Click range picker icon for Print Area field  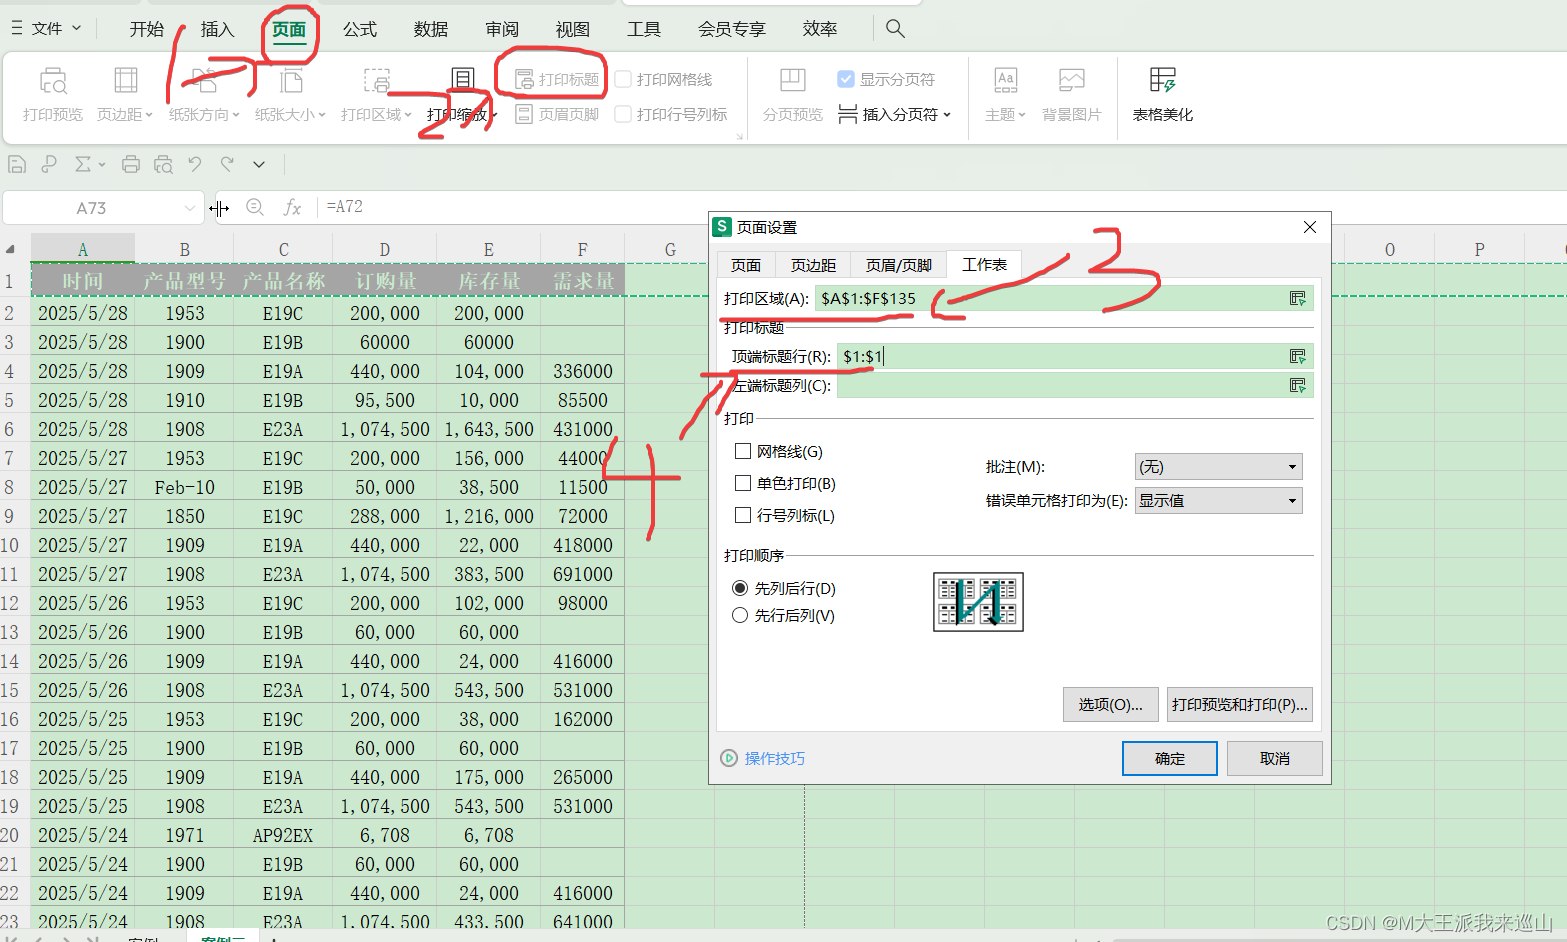tap(1298, 298)
